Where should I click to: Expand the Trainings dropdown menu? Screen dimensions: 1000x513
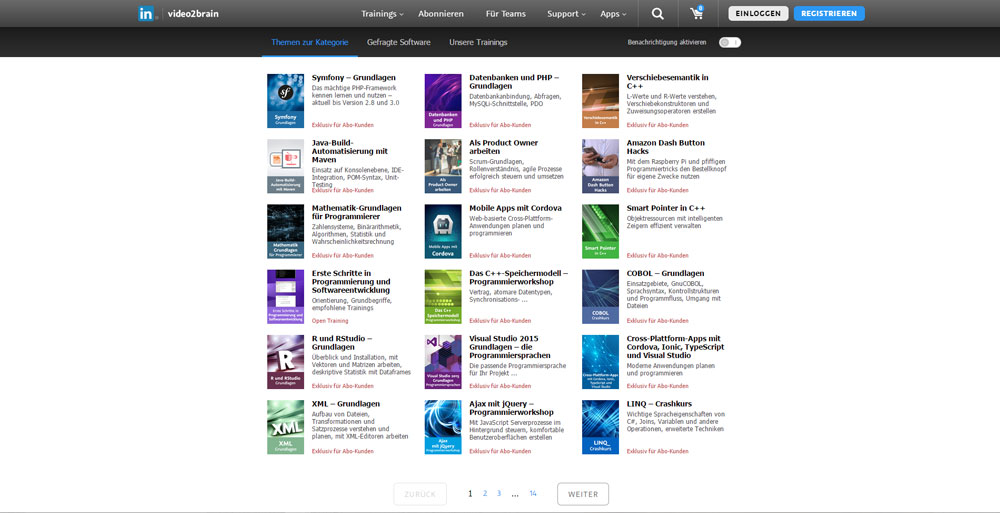[x=382, y=13]
